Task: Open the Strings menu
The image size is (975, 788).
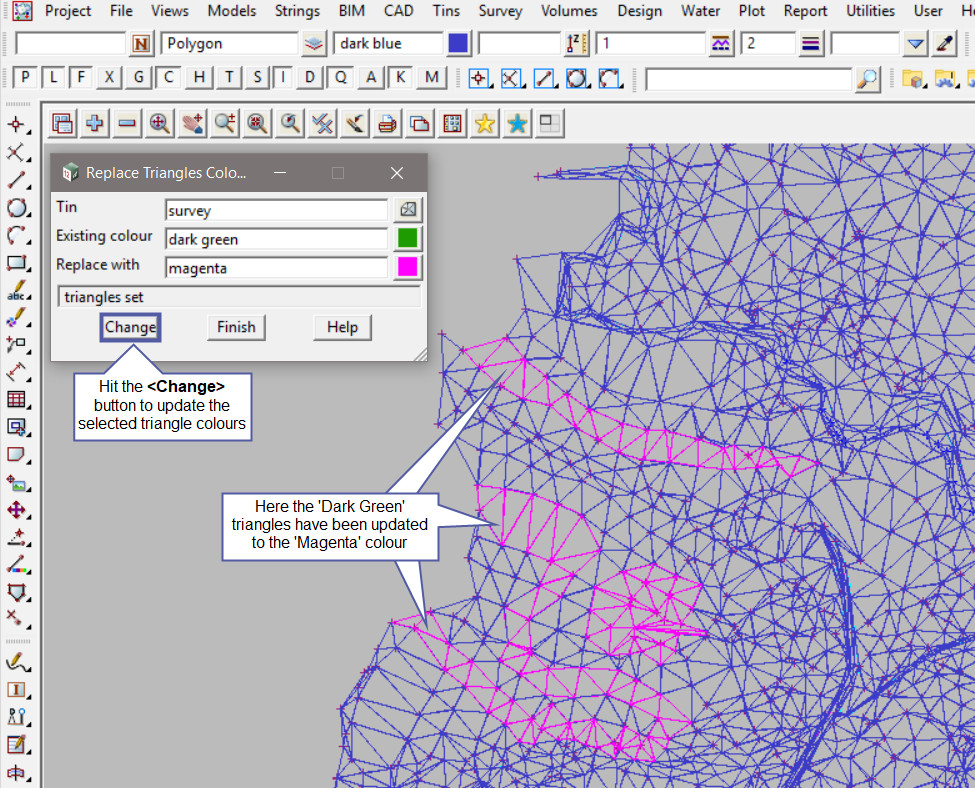Action: click(295, 11)
